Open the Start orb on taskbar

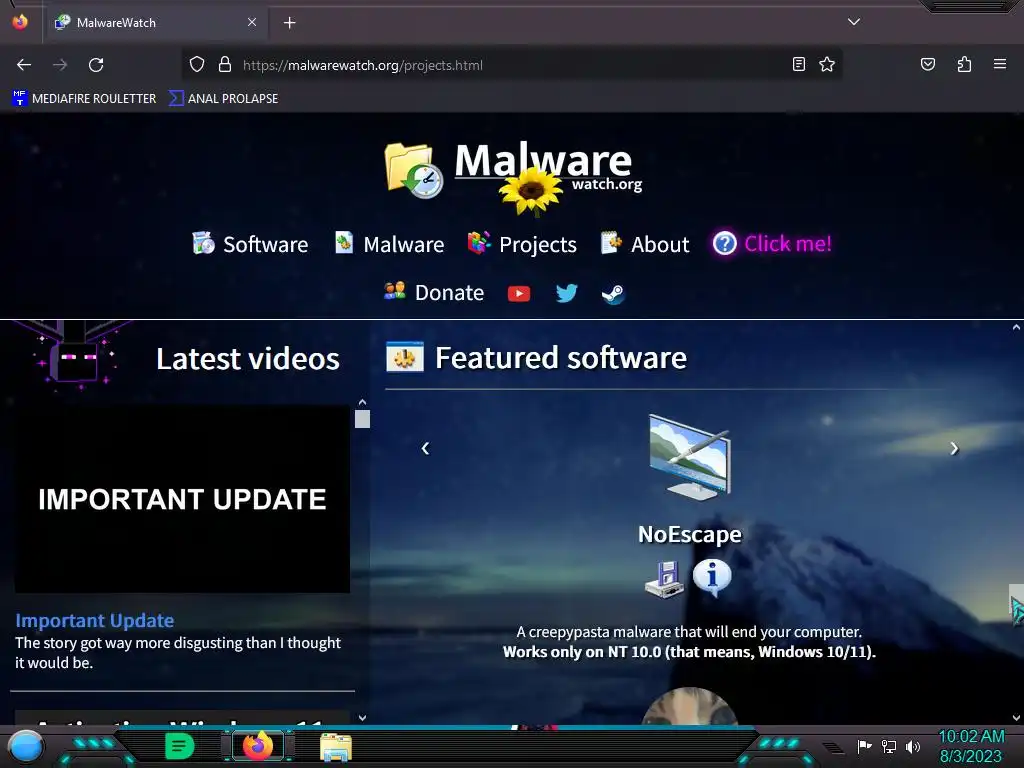26,746
